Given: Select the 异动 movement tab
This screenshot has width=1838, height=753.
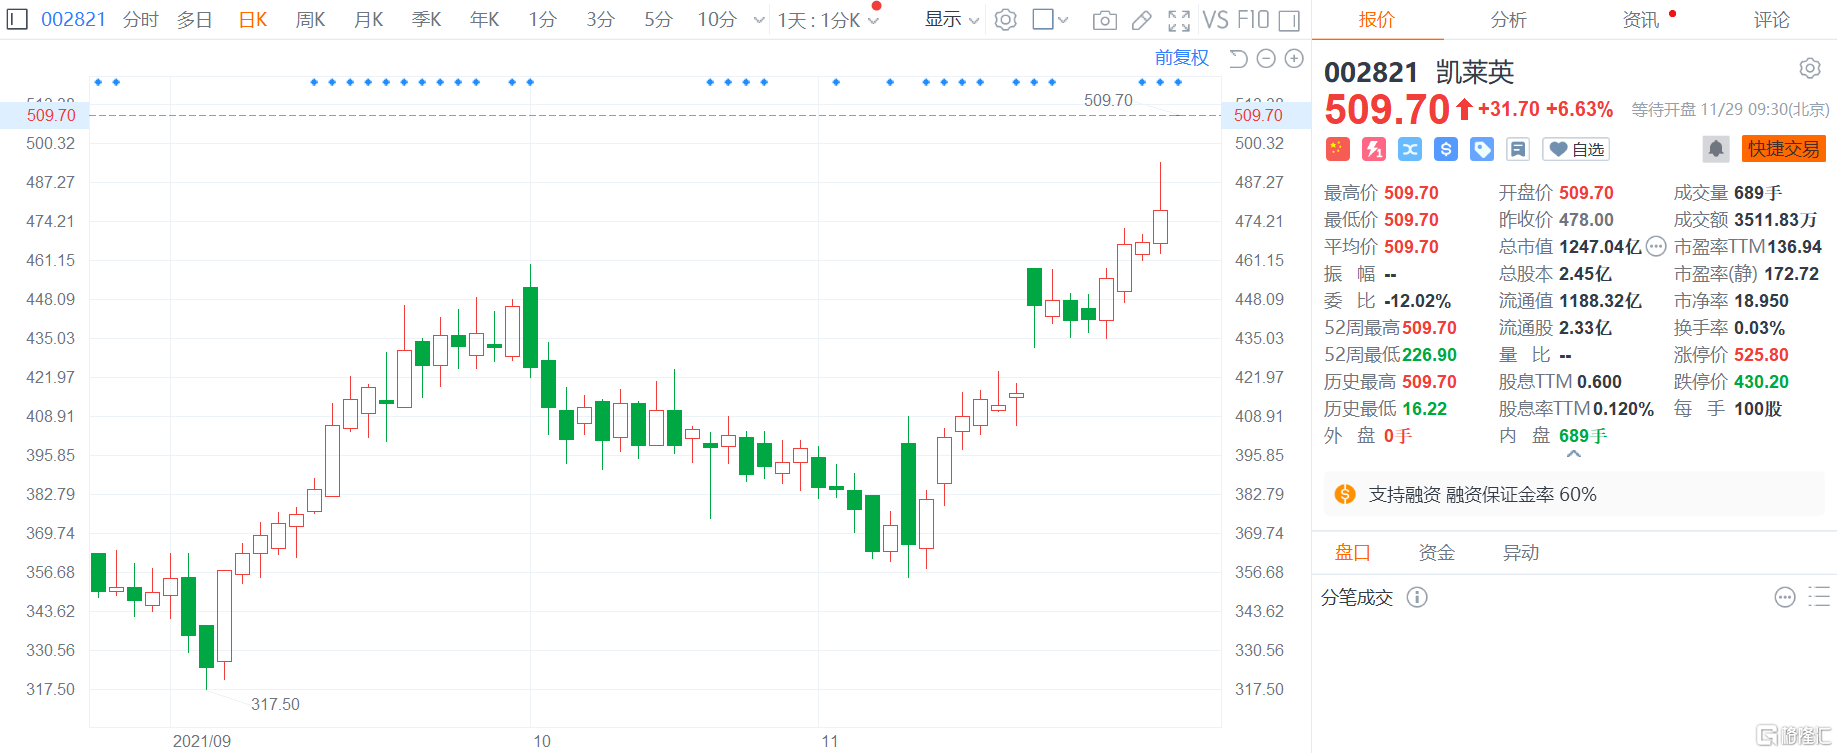Looking at the screenshot, I should [1521, 552].
